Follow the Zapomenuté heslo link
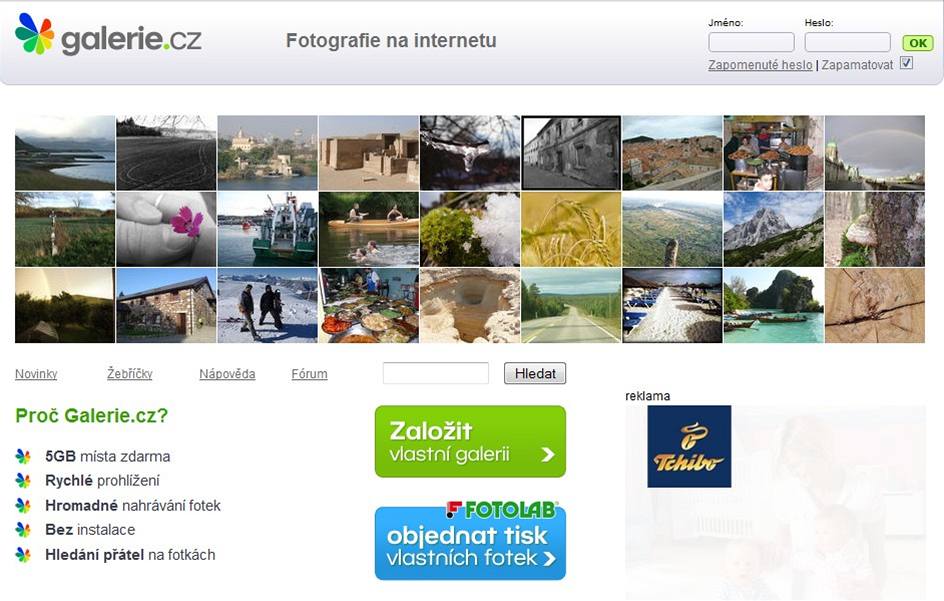 click(x=760, y=65)
